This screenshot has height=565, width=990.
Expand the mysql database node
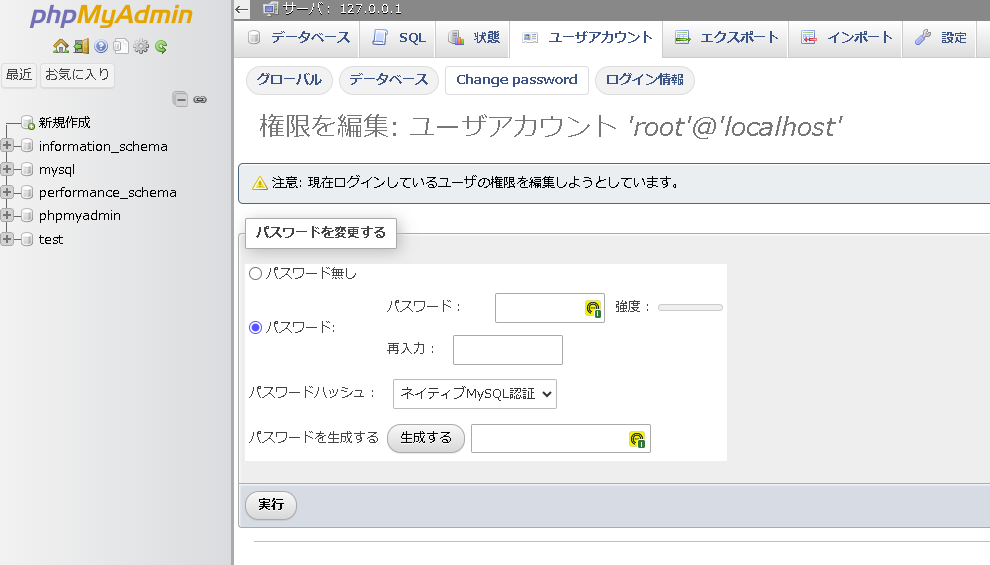point(7,169)
